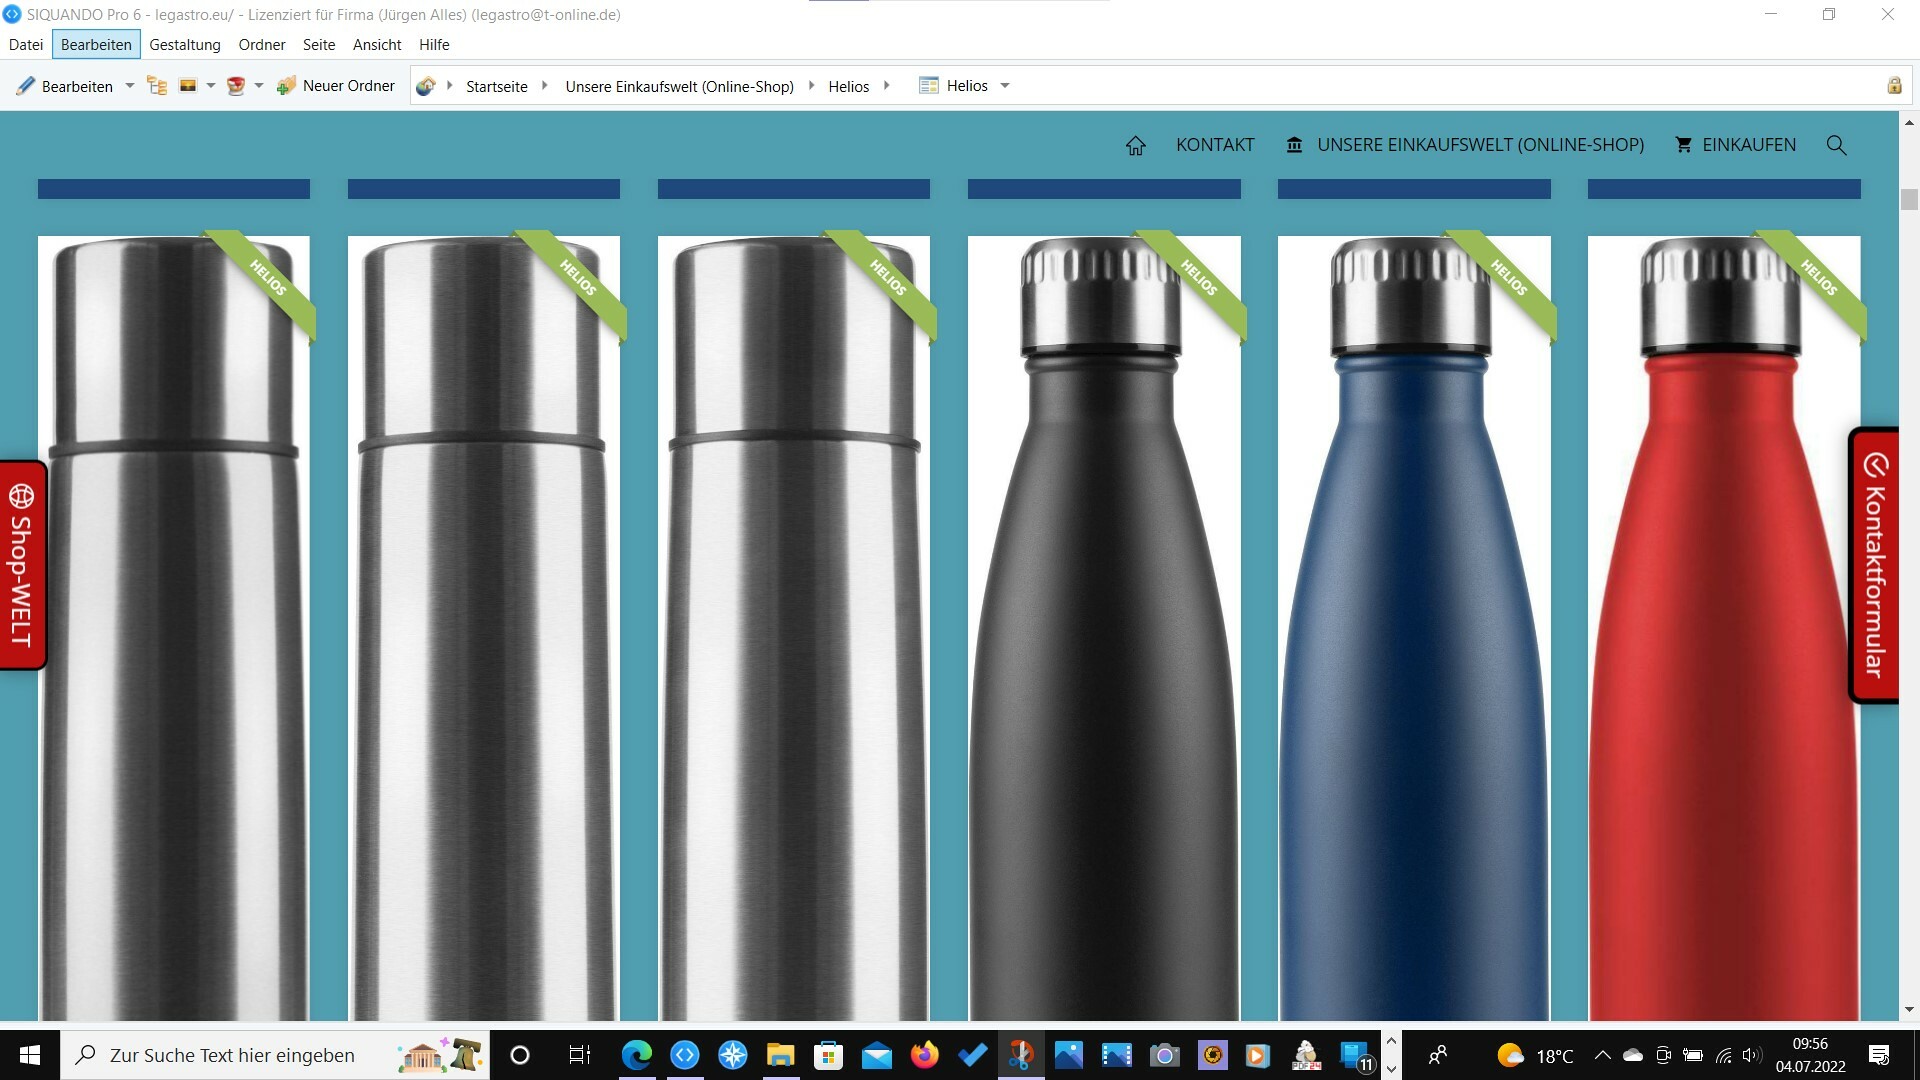Open Microsoft Store from the taskbar
This screenshot has width=1920, height=1080.
[x=829, y=1055]
